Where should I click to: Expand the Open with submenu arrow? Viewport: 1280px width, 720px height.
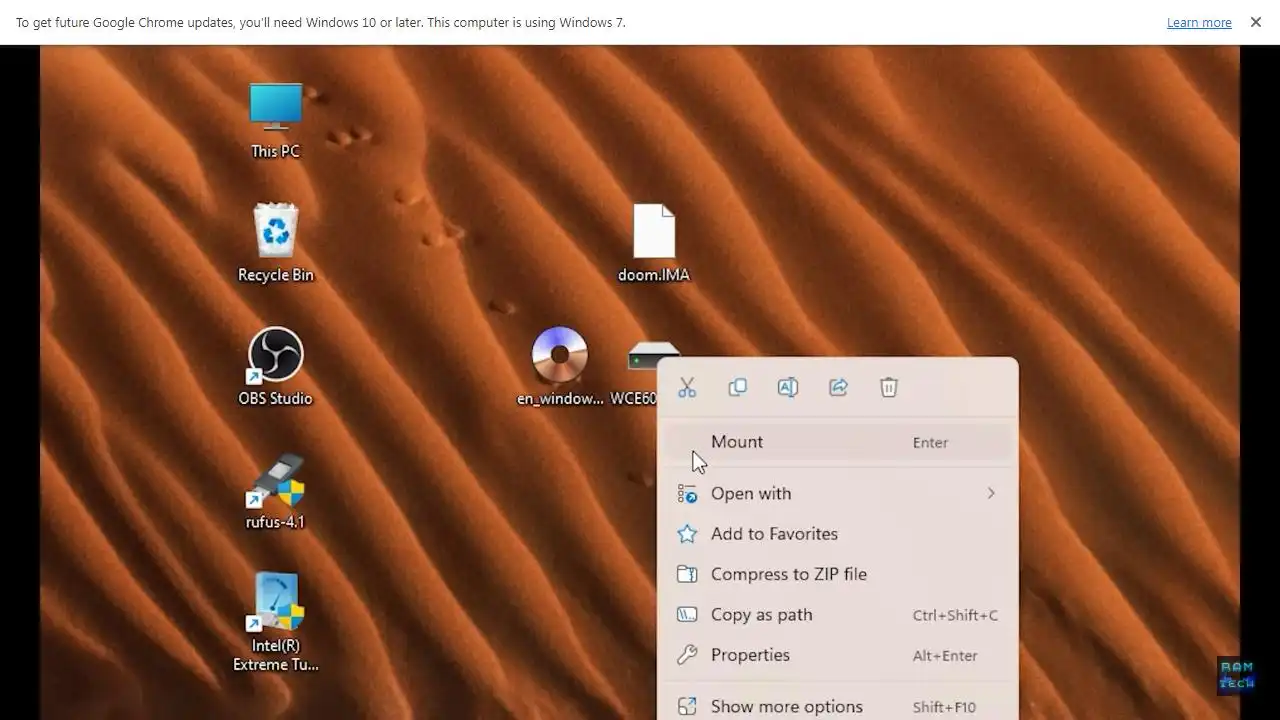click(x=991, y=493)
